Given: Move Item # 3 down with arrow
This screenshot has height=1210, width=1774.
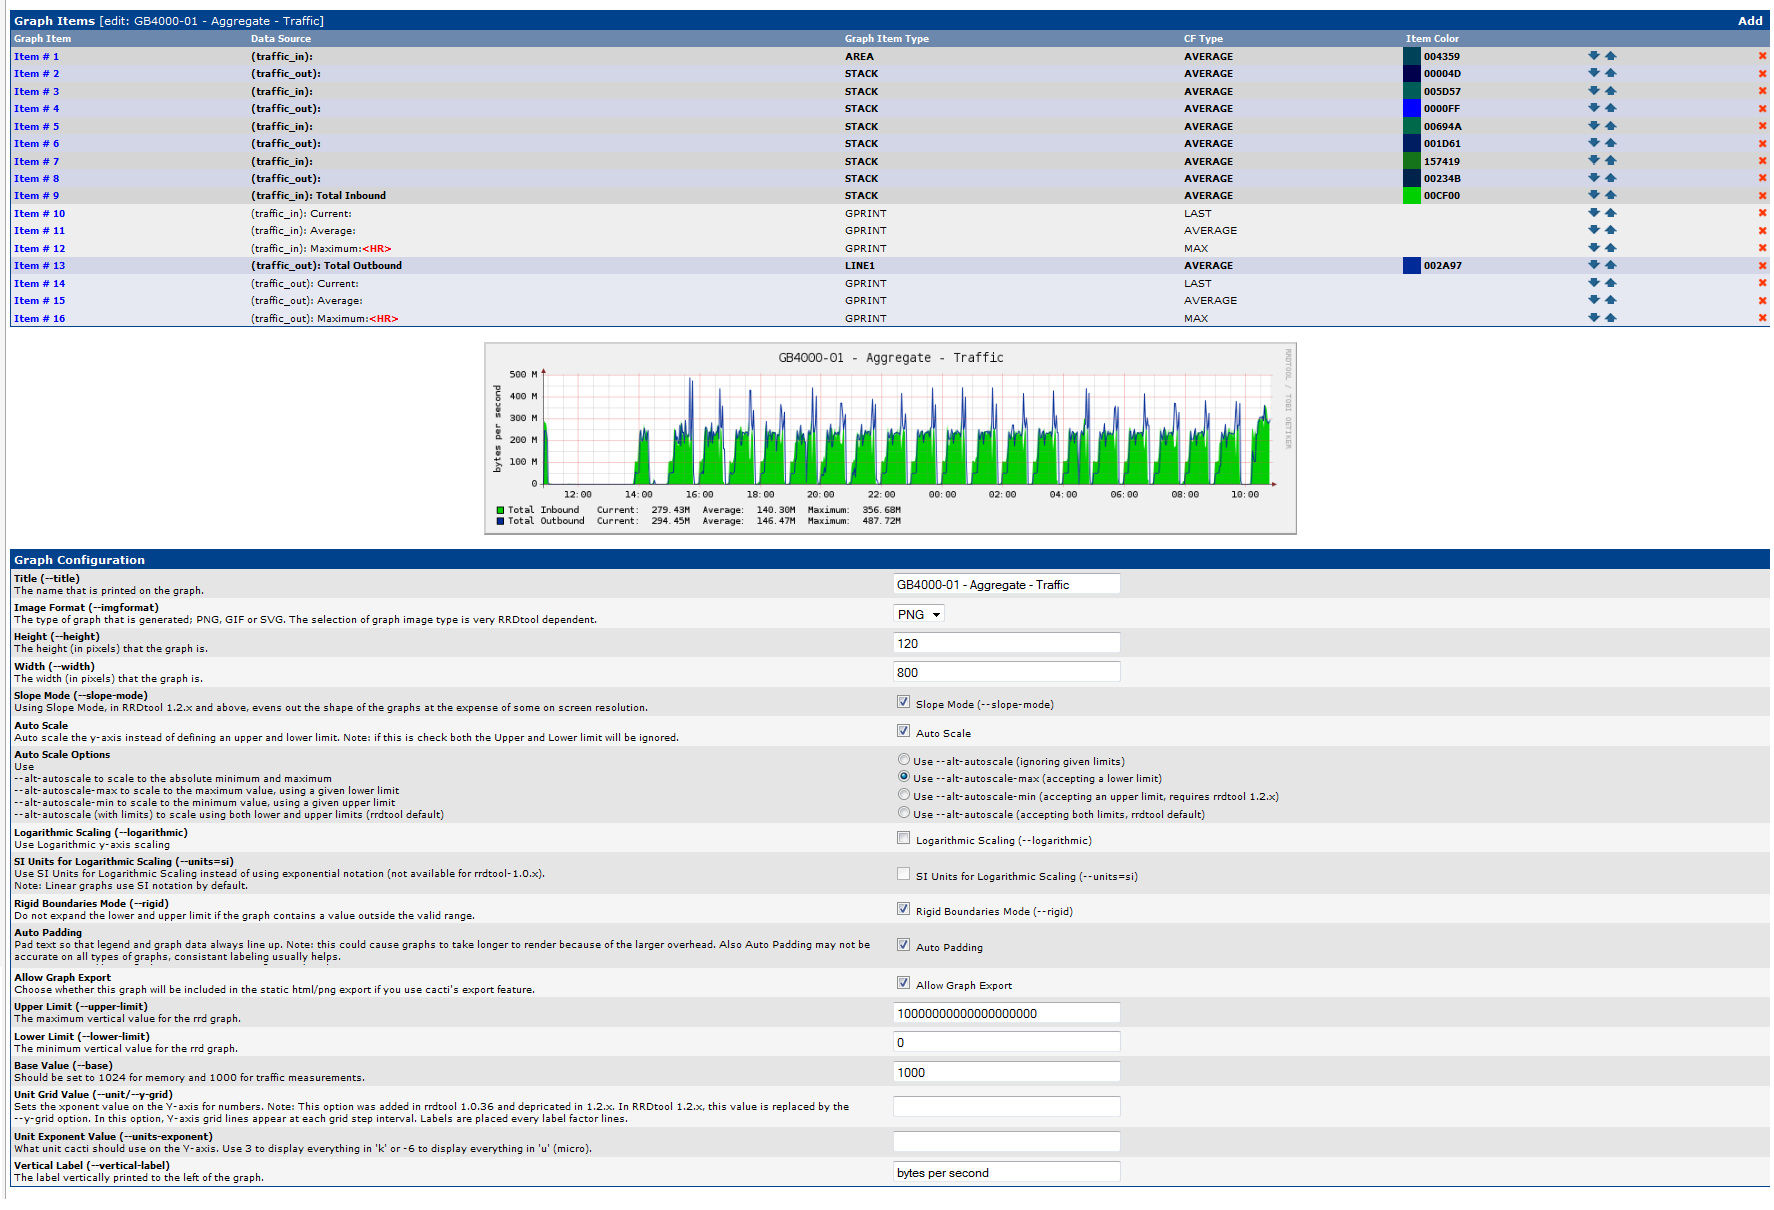Looking at the screenshot, I should tap(1593, 91).
